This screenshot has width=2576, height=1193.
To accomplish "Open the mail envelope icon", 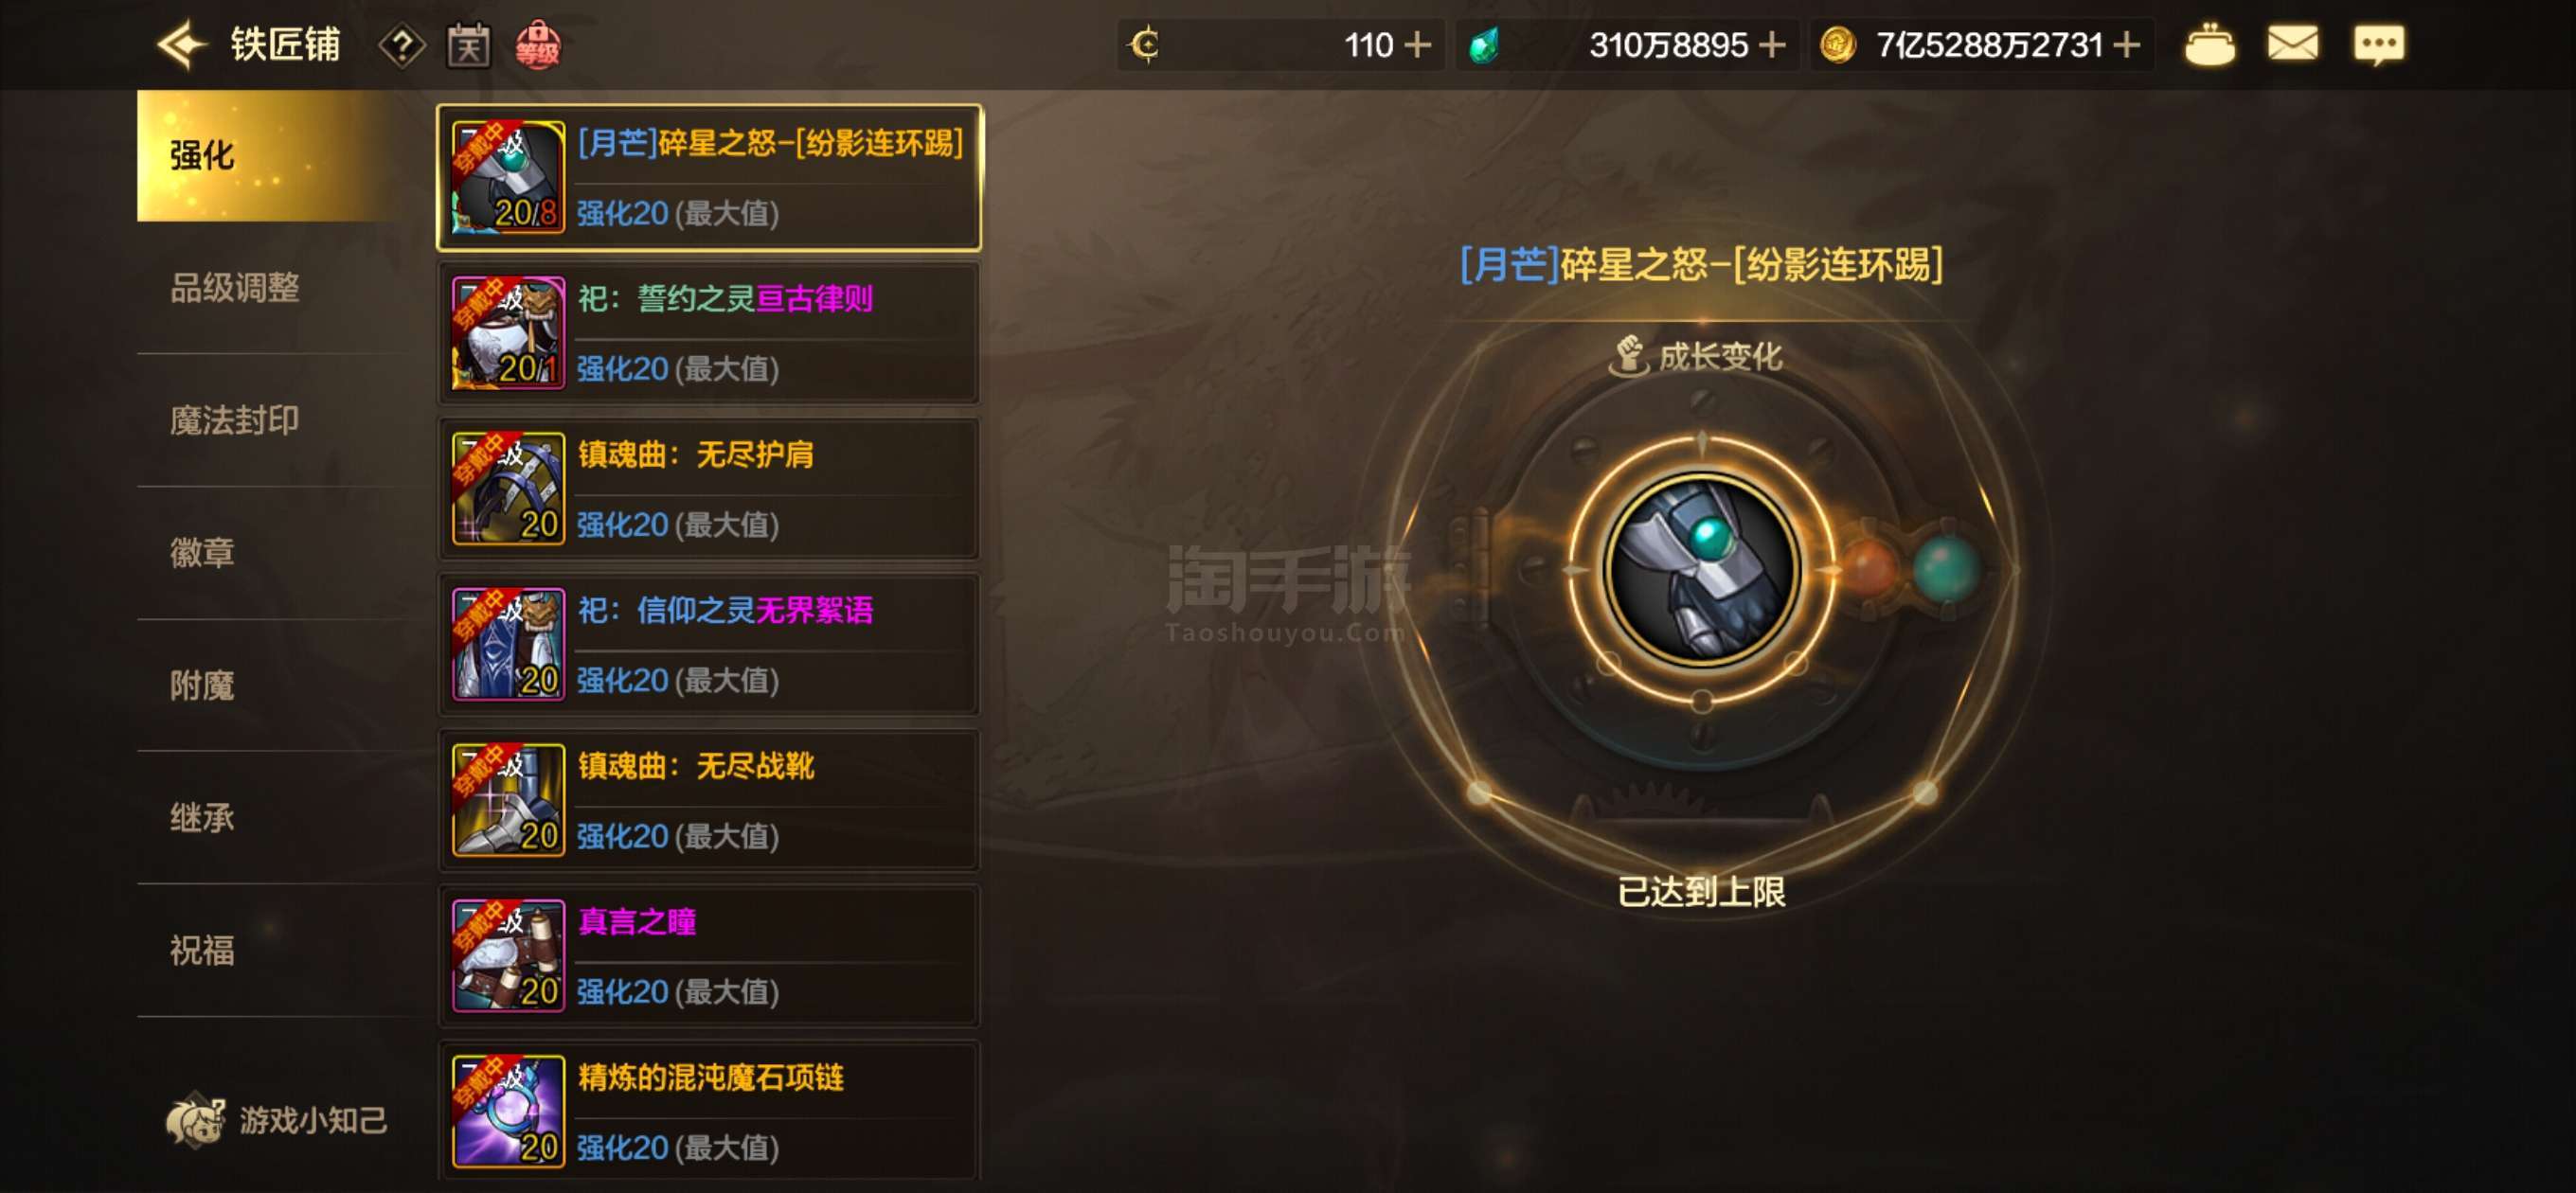I will 2291,44.
